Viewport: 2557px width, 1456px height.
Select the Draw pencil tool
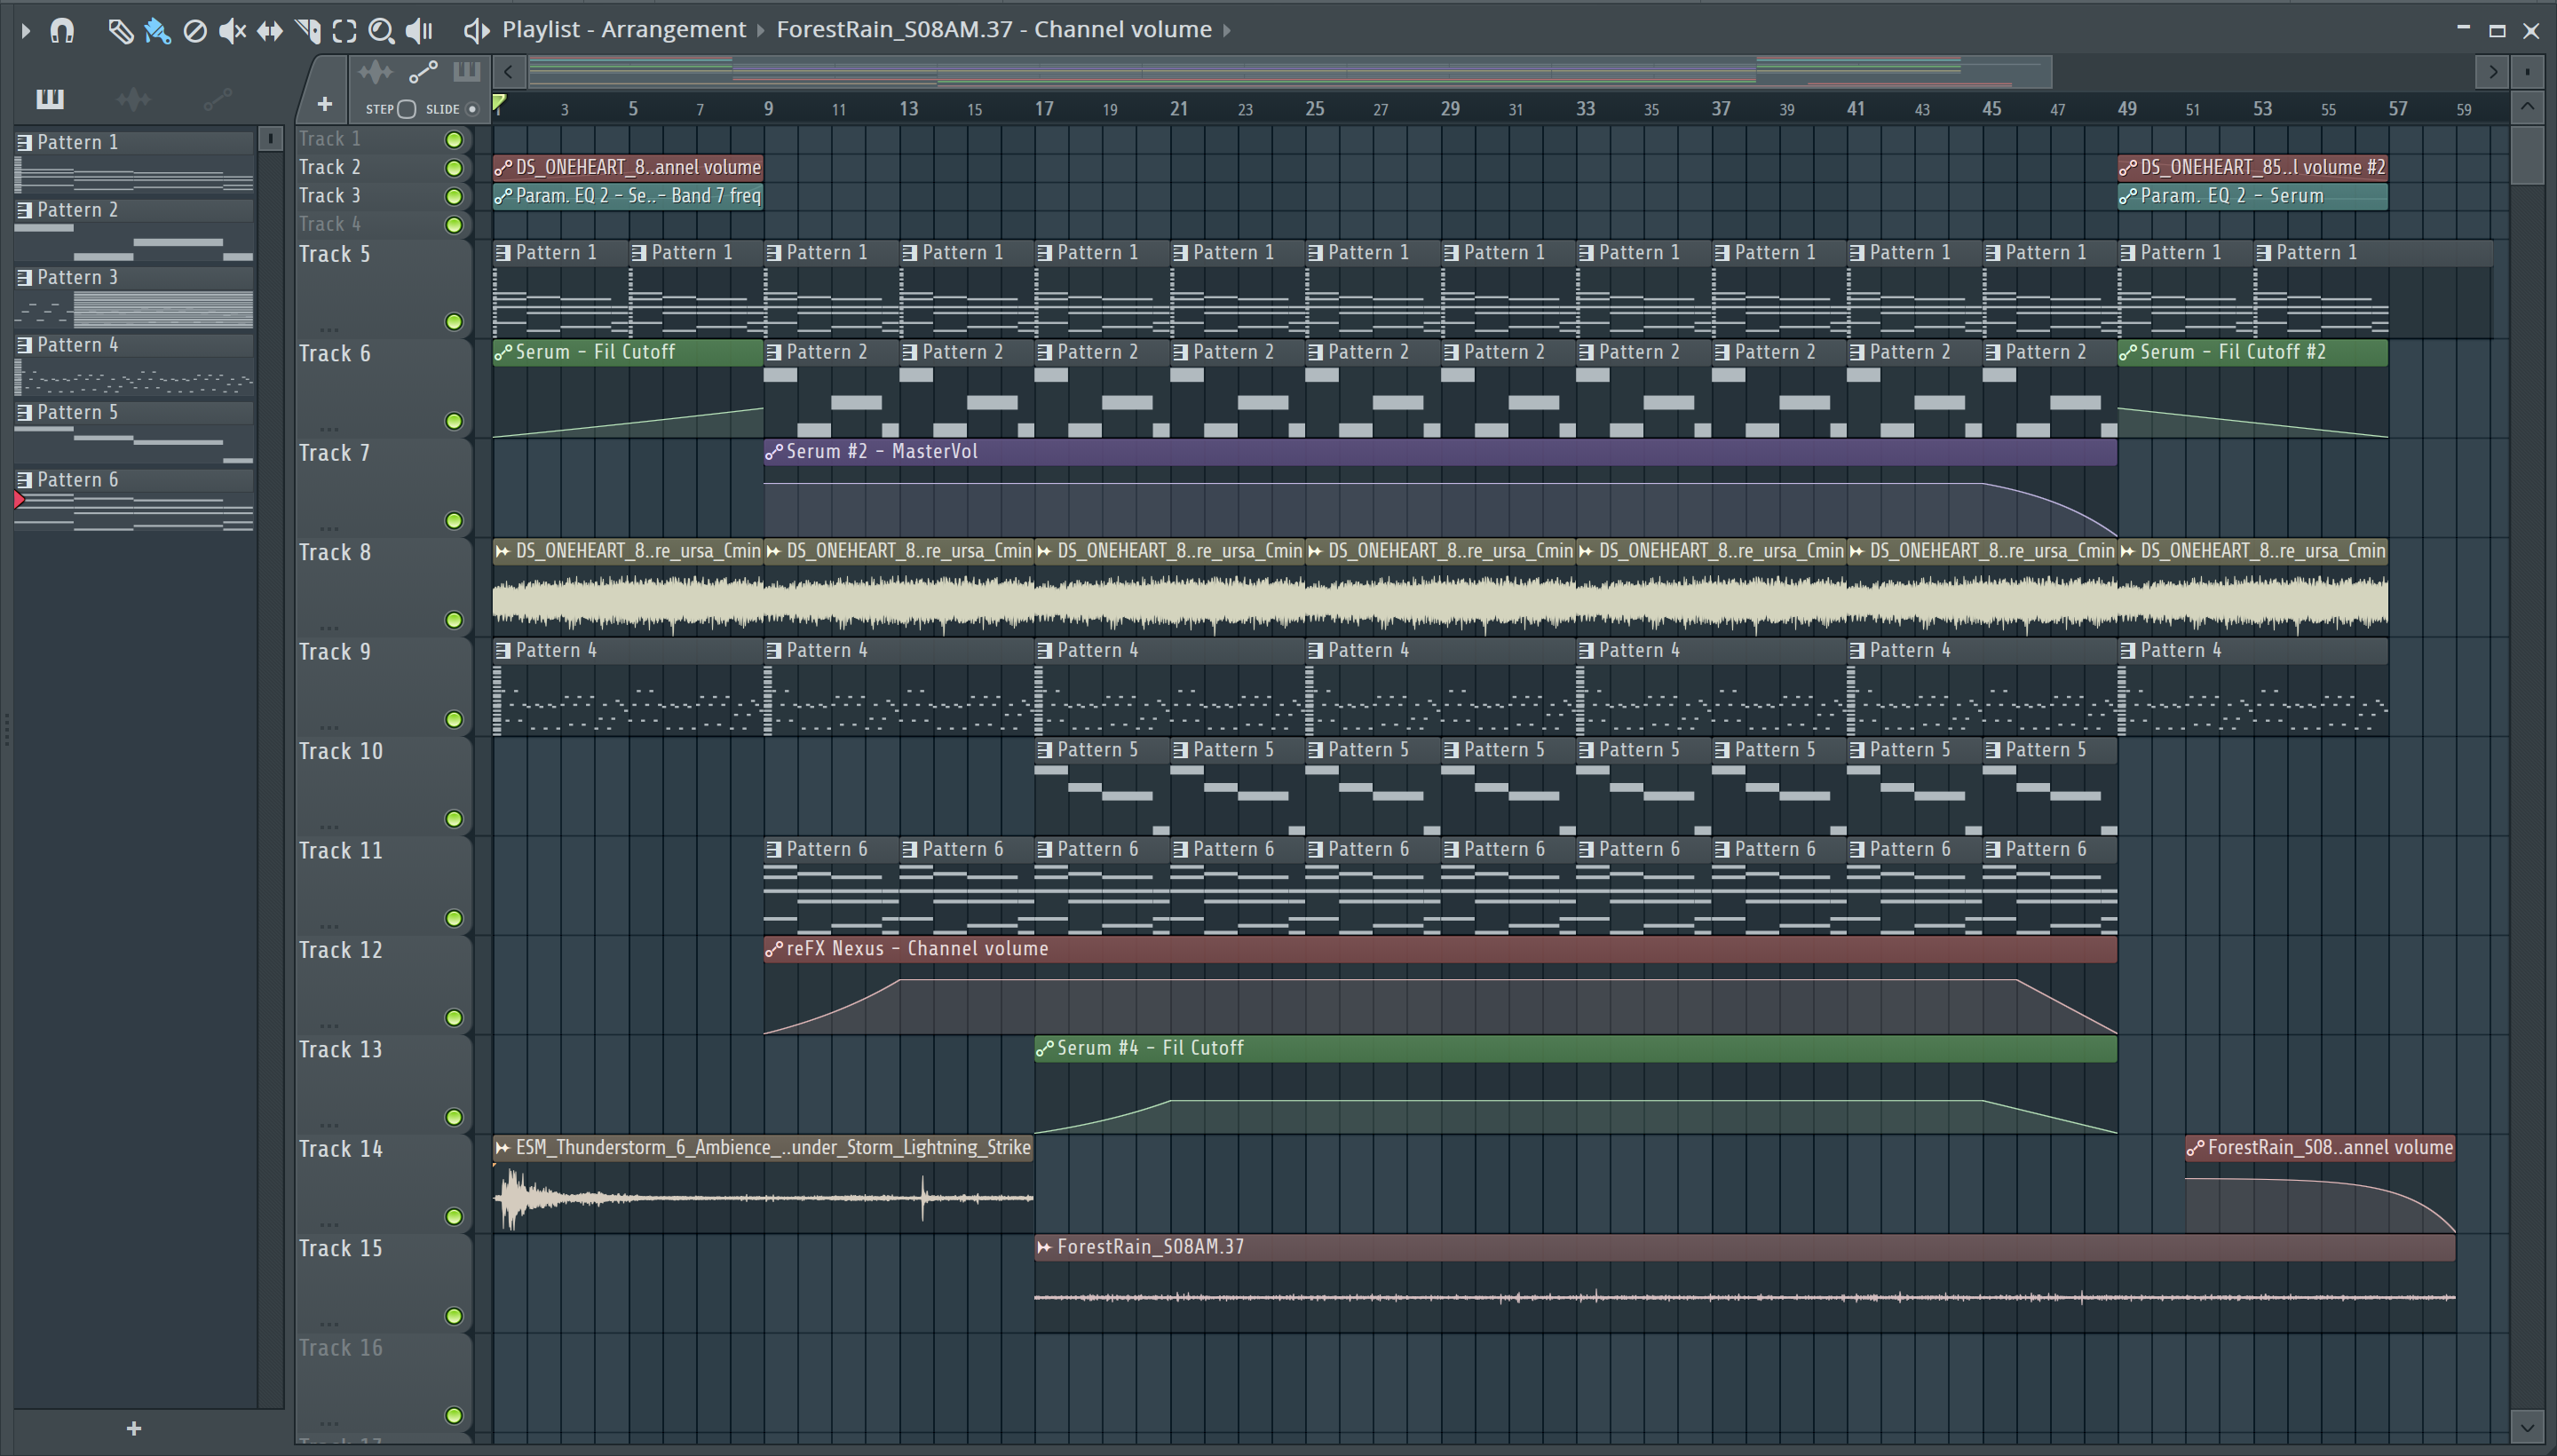point(120,31)
